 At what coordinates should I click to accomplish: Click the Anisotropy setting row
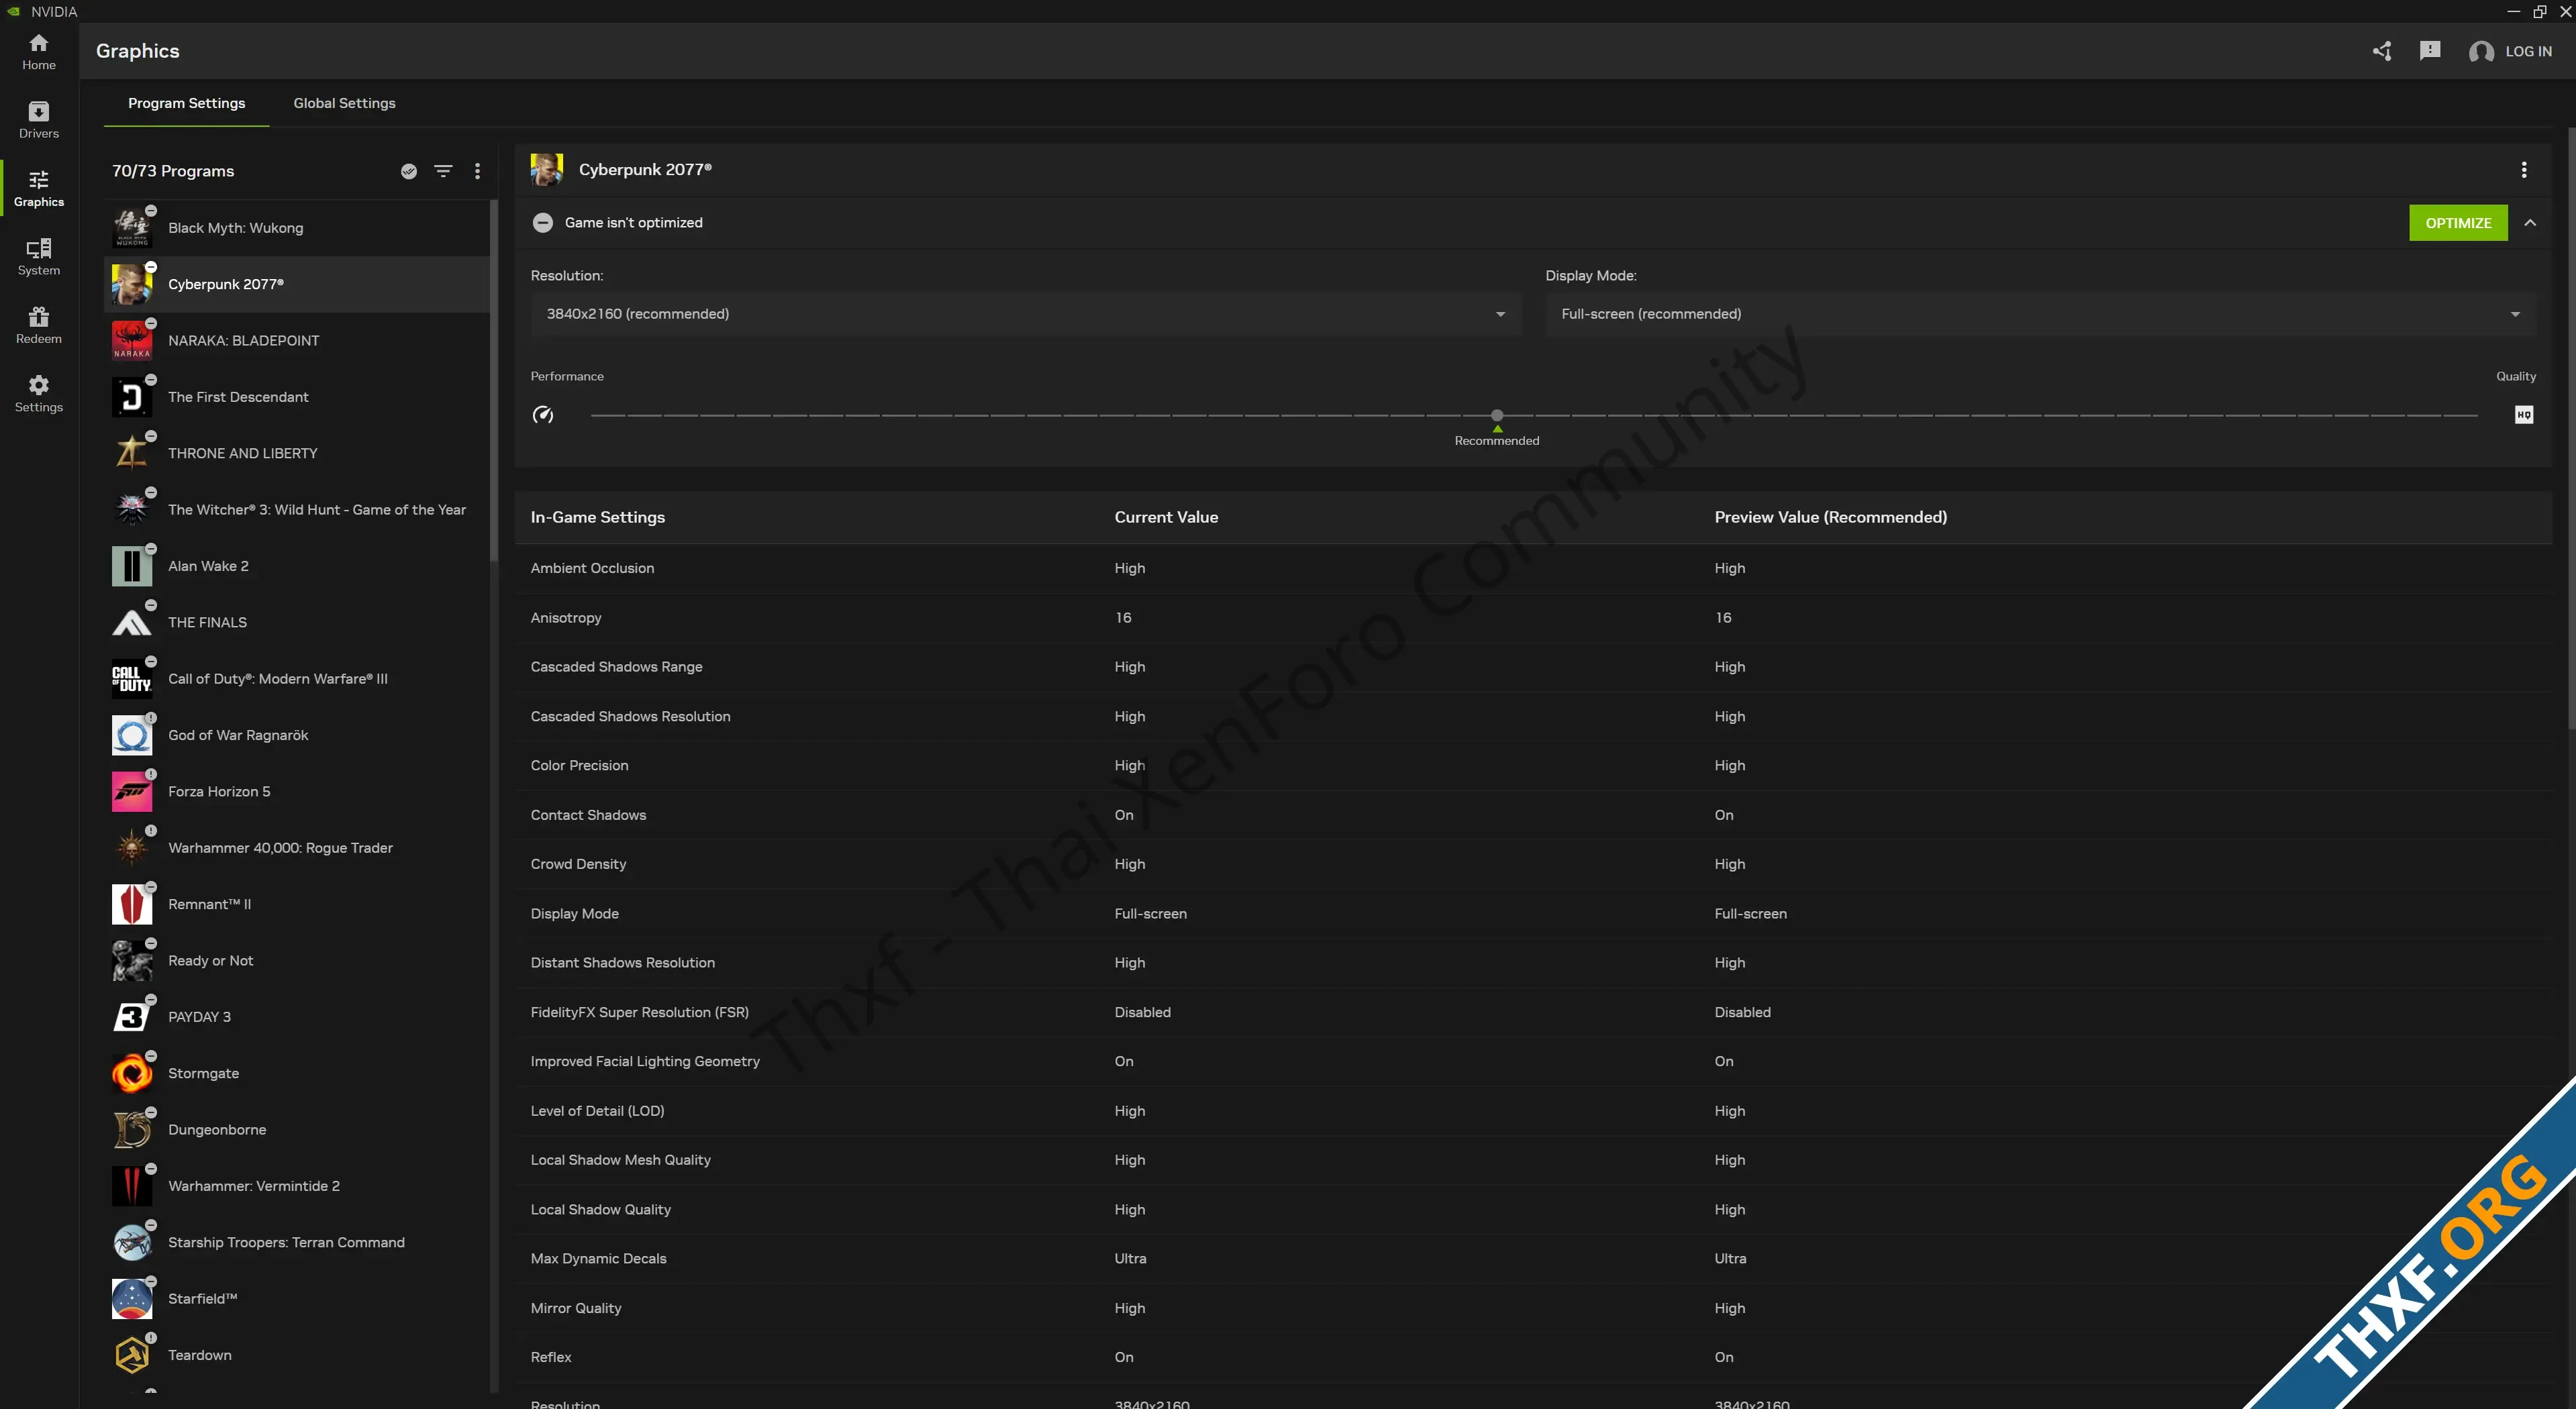[x=1533, y=618]
